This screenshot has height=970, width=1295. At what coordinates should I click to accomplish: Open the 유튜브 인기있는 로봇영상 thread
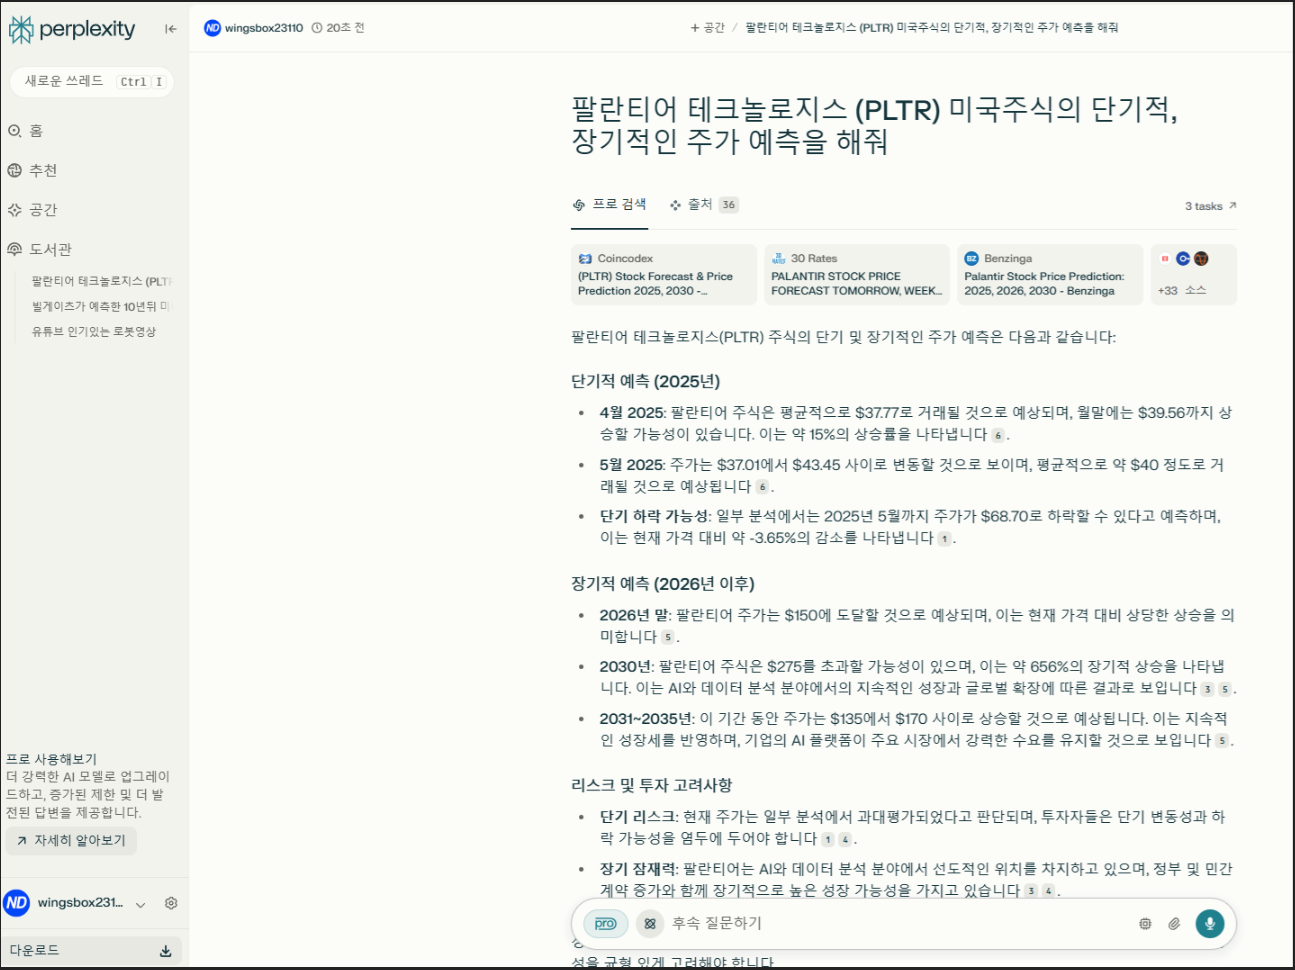(x=94, y=331)
